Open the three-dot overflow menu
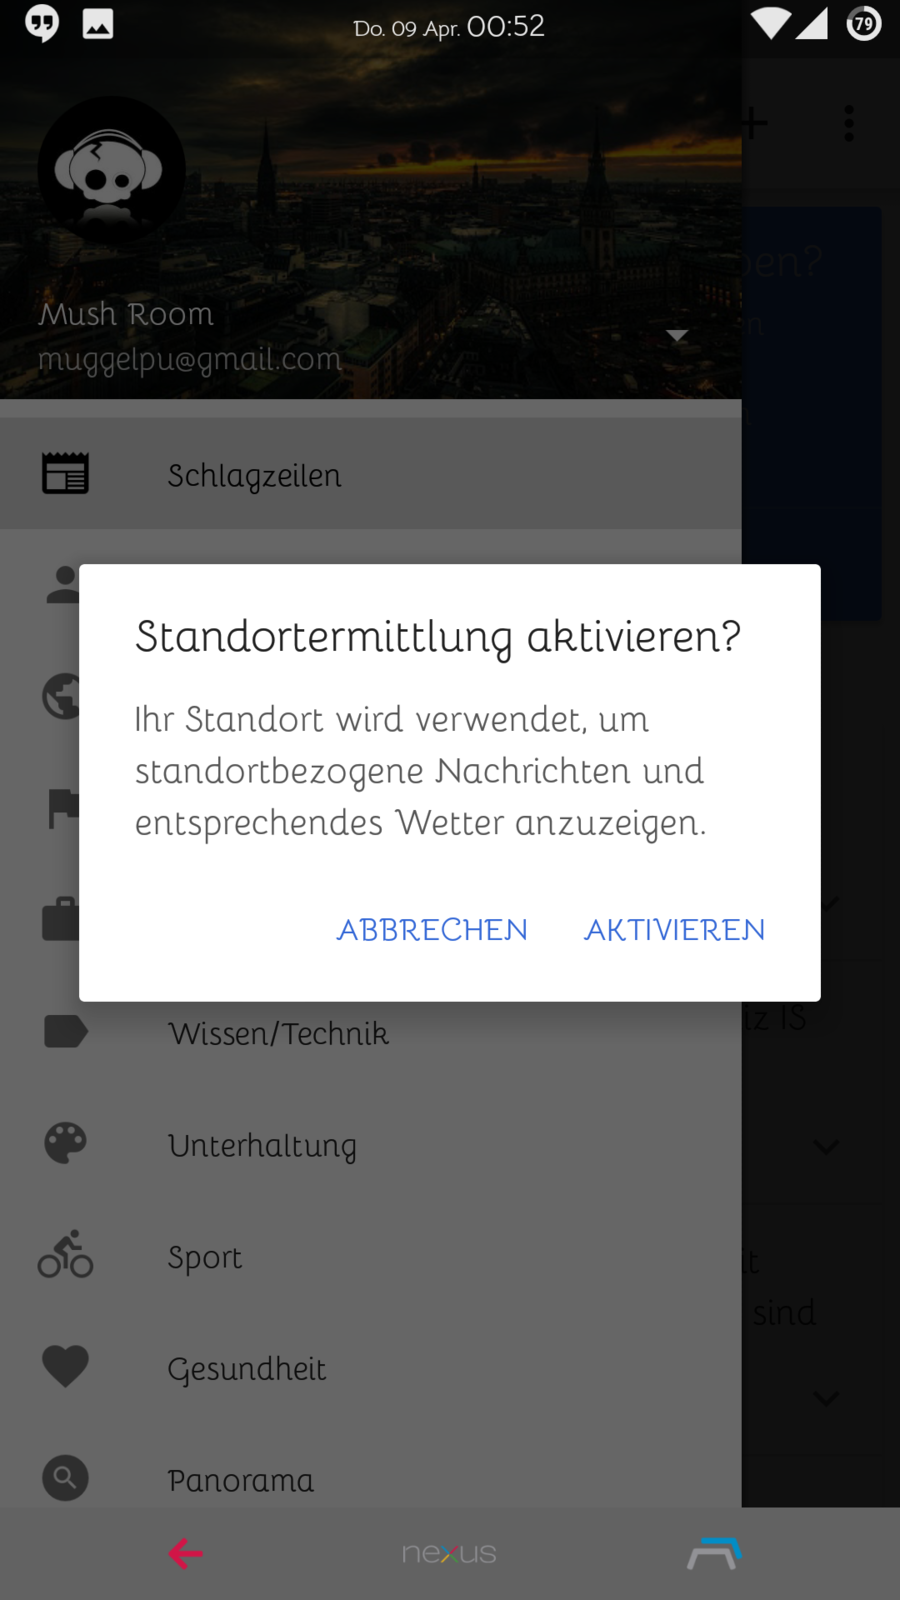This screenshot has width=900, height=1600. click(x=849, y=124)
